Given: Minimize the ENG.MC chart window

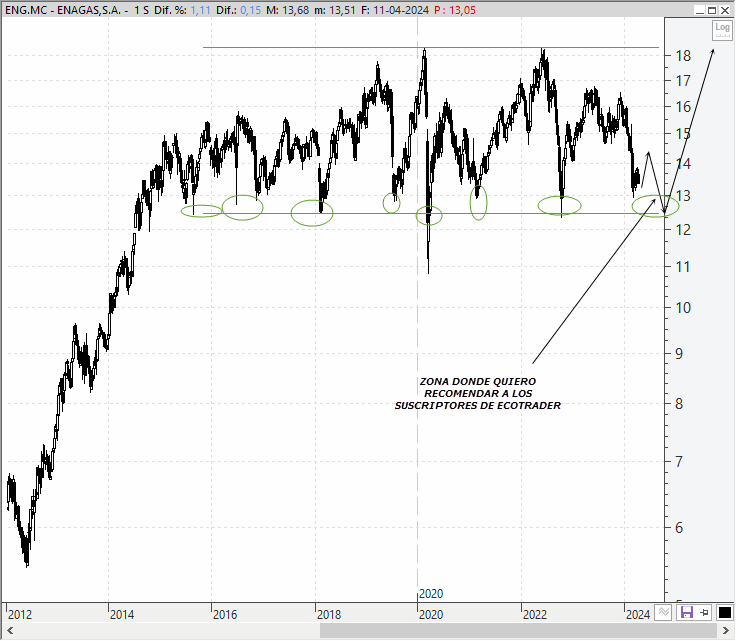Looking at the screenshot, I should (x=700, y=10).
